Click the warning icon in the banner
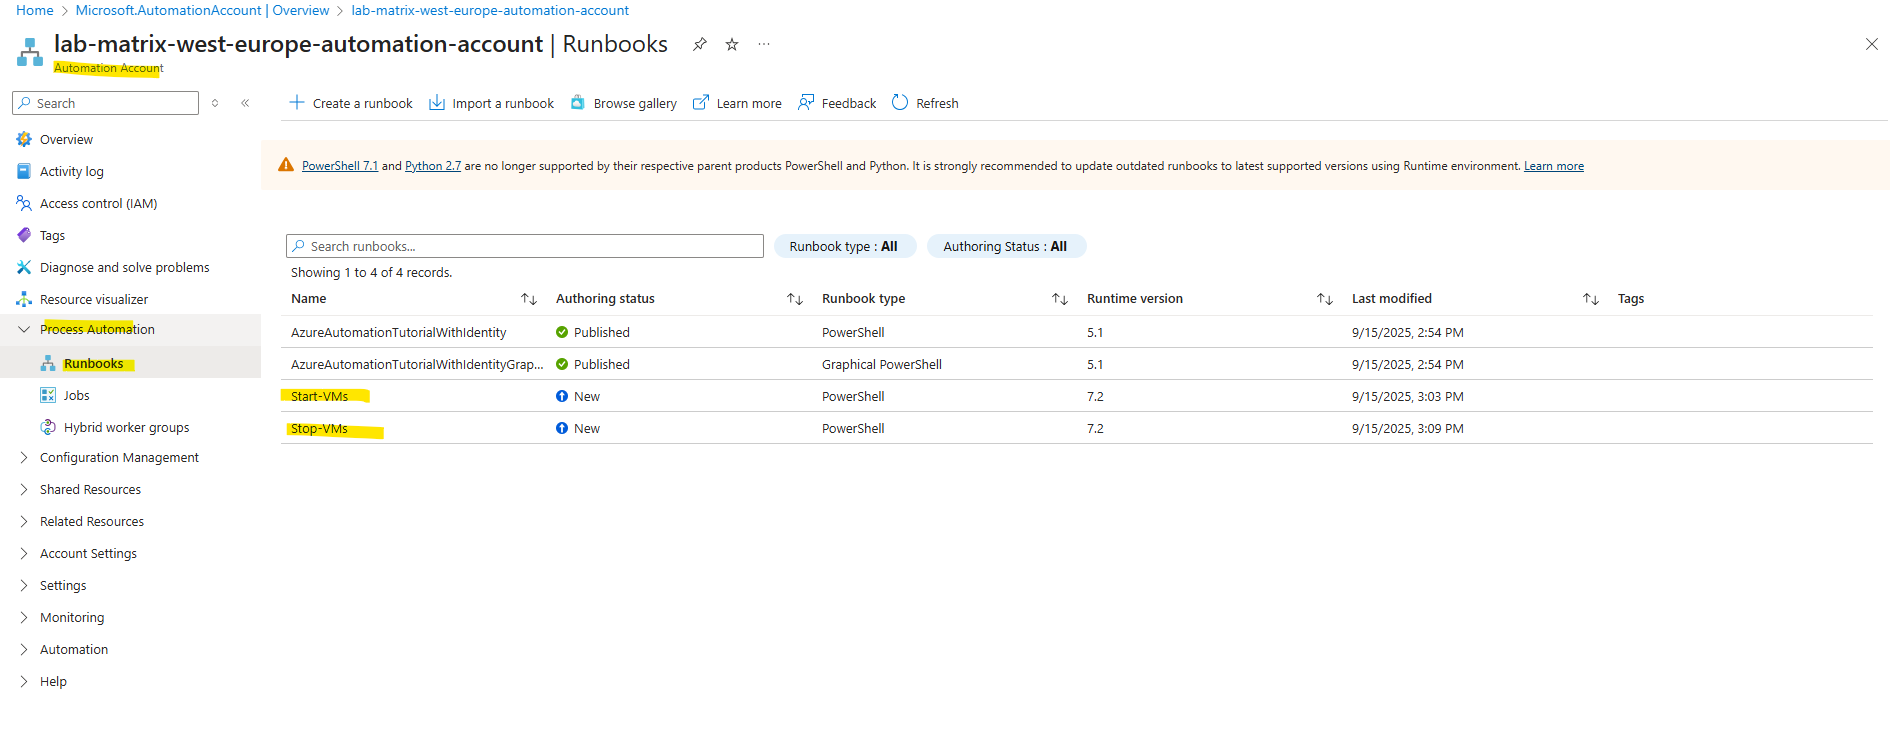The image size is (1890, 737). (286, 165)
